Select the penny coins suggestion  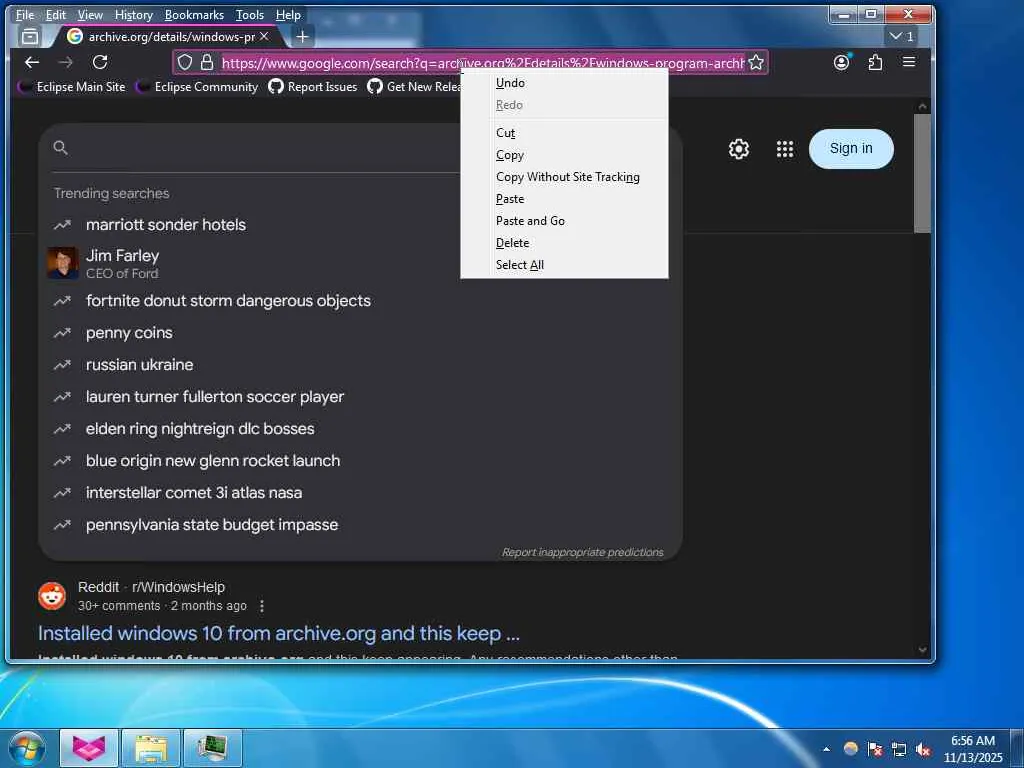coord(129,333)
